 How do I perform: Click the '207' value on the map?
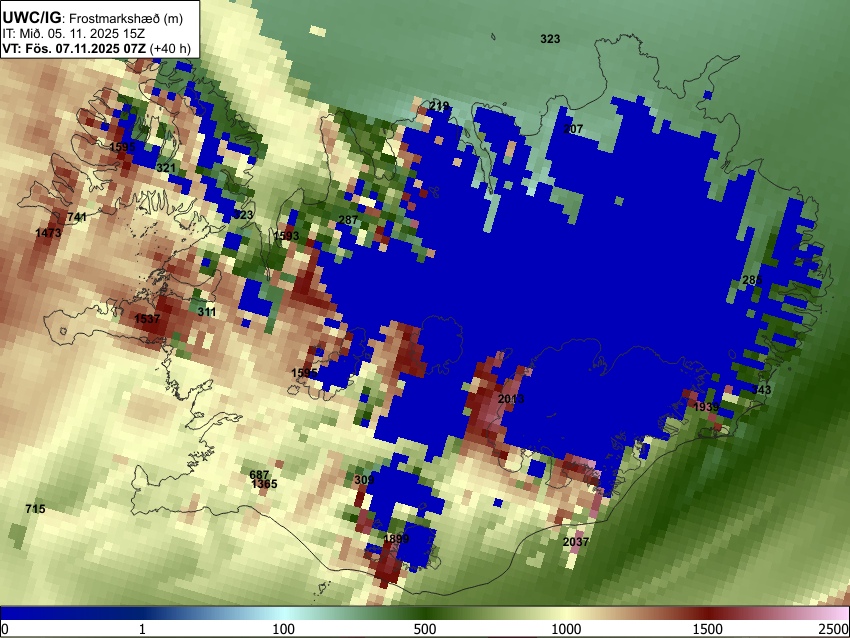(x=573, y=129)
